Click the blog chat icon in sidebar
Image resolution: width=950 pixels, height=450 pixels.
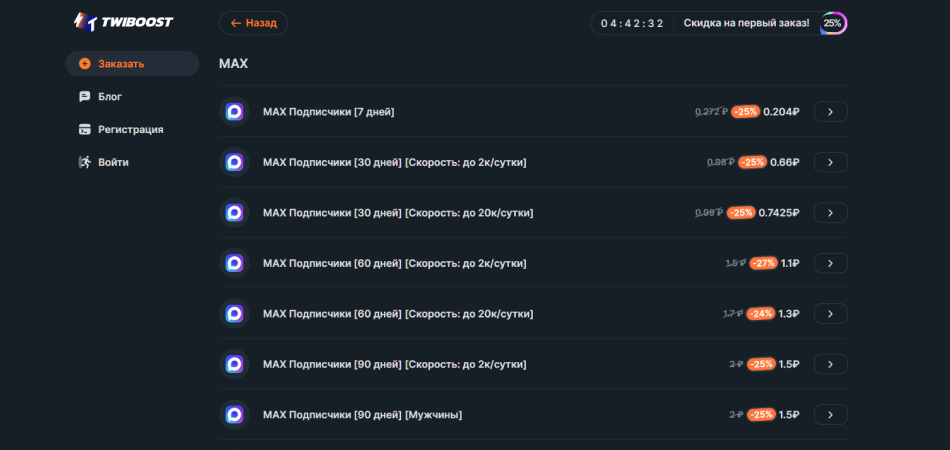pos(85,97)
